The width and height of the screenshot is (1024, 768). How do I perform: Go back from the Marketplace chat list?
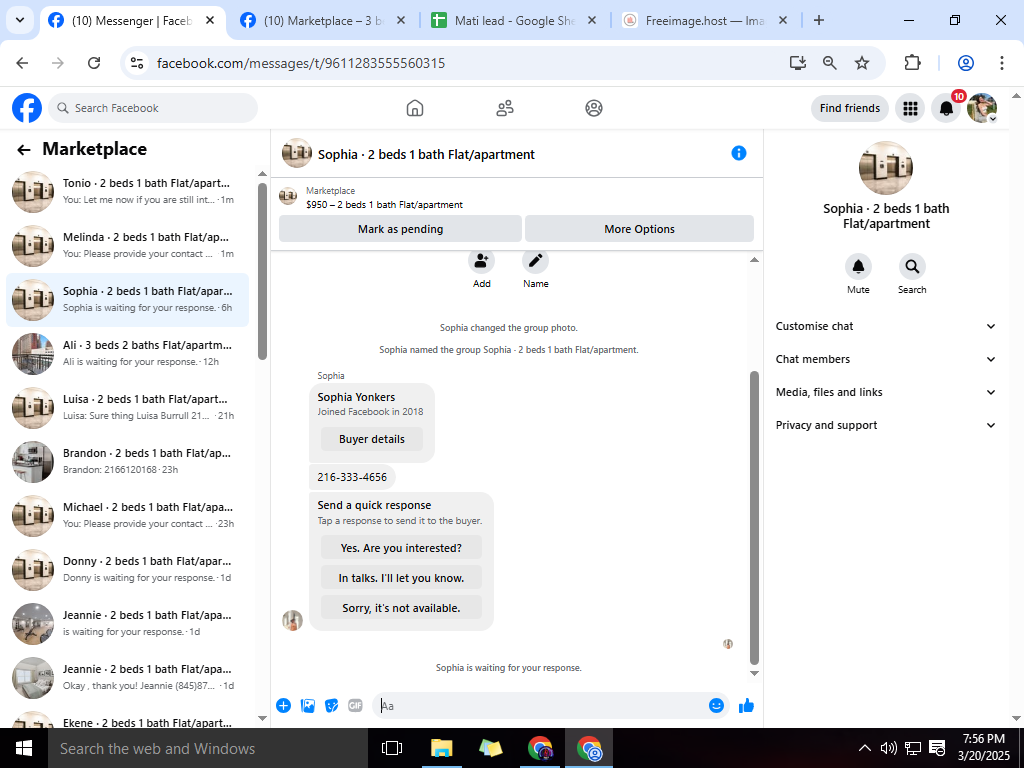[24, 150]
